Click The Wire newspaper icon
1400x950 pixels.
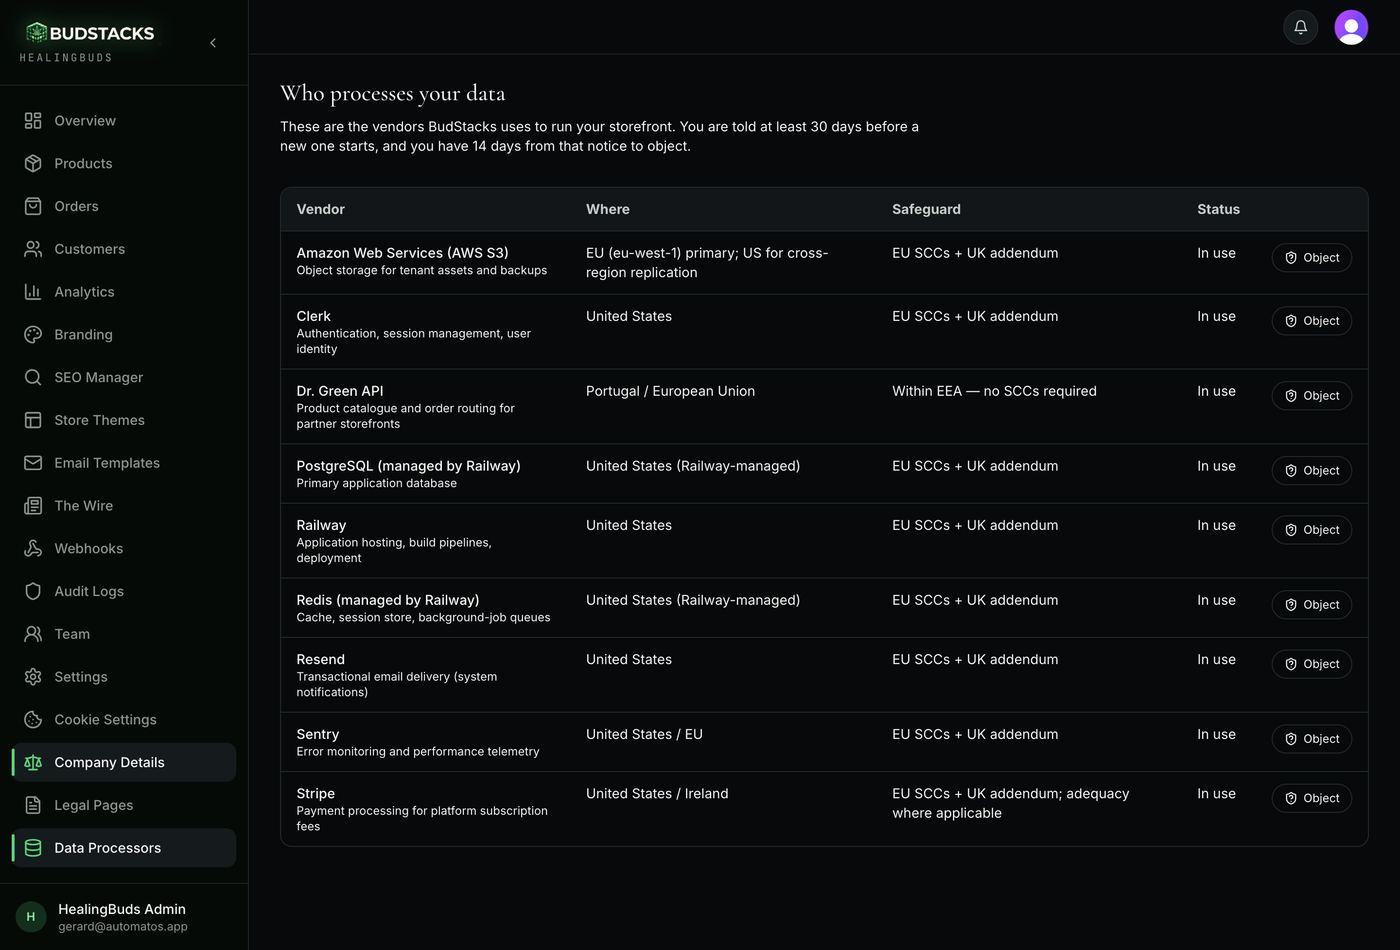point(33,506)
